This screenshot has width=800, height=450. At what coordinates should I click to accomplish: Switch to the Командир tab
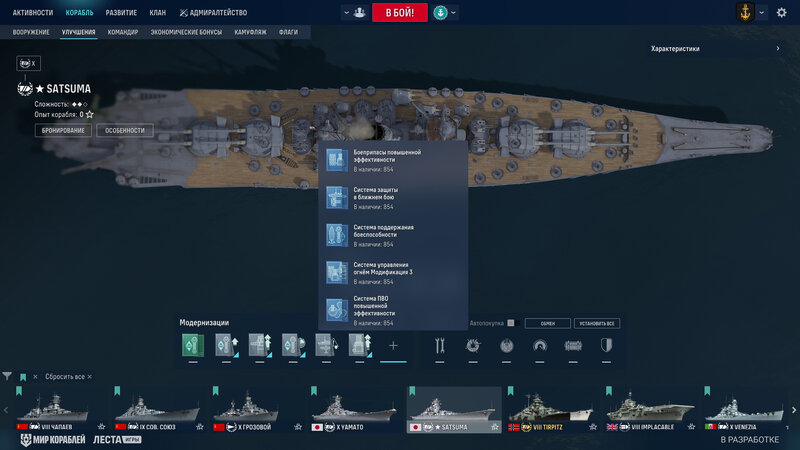pyautogui.click(x=123, y=32)
